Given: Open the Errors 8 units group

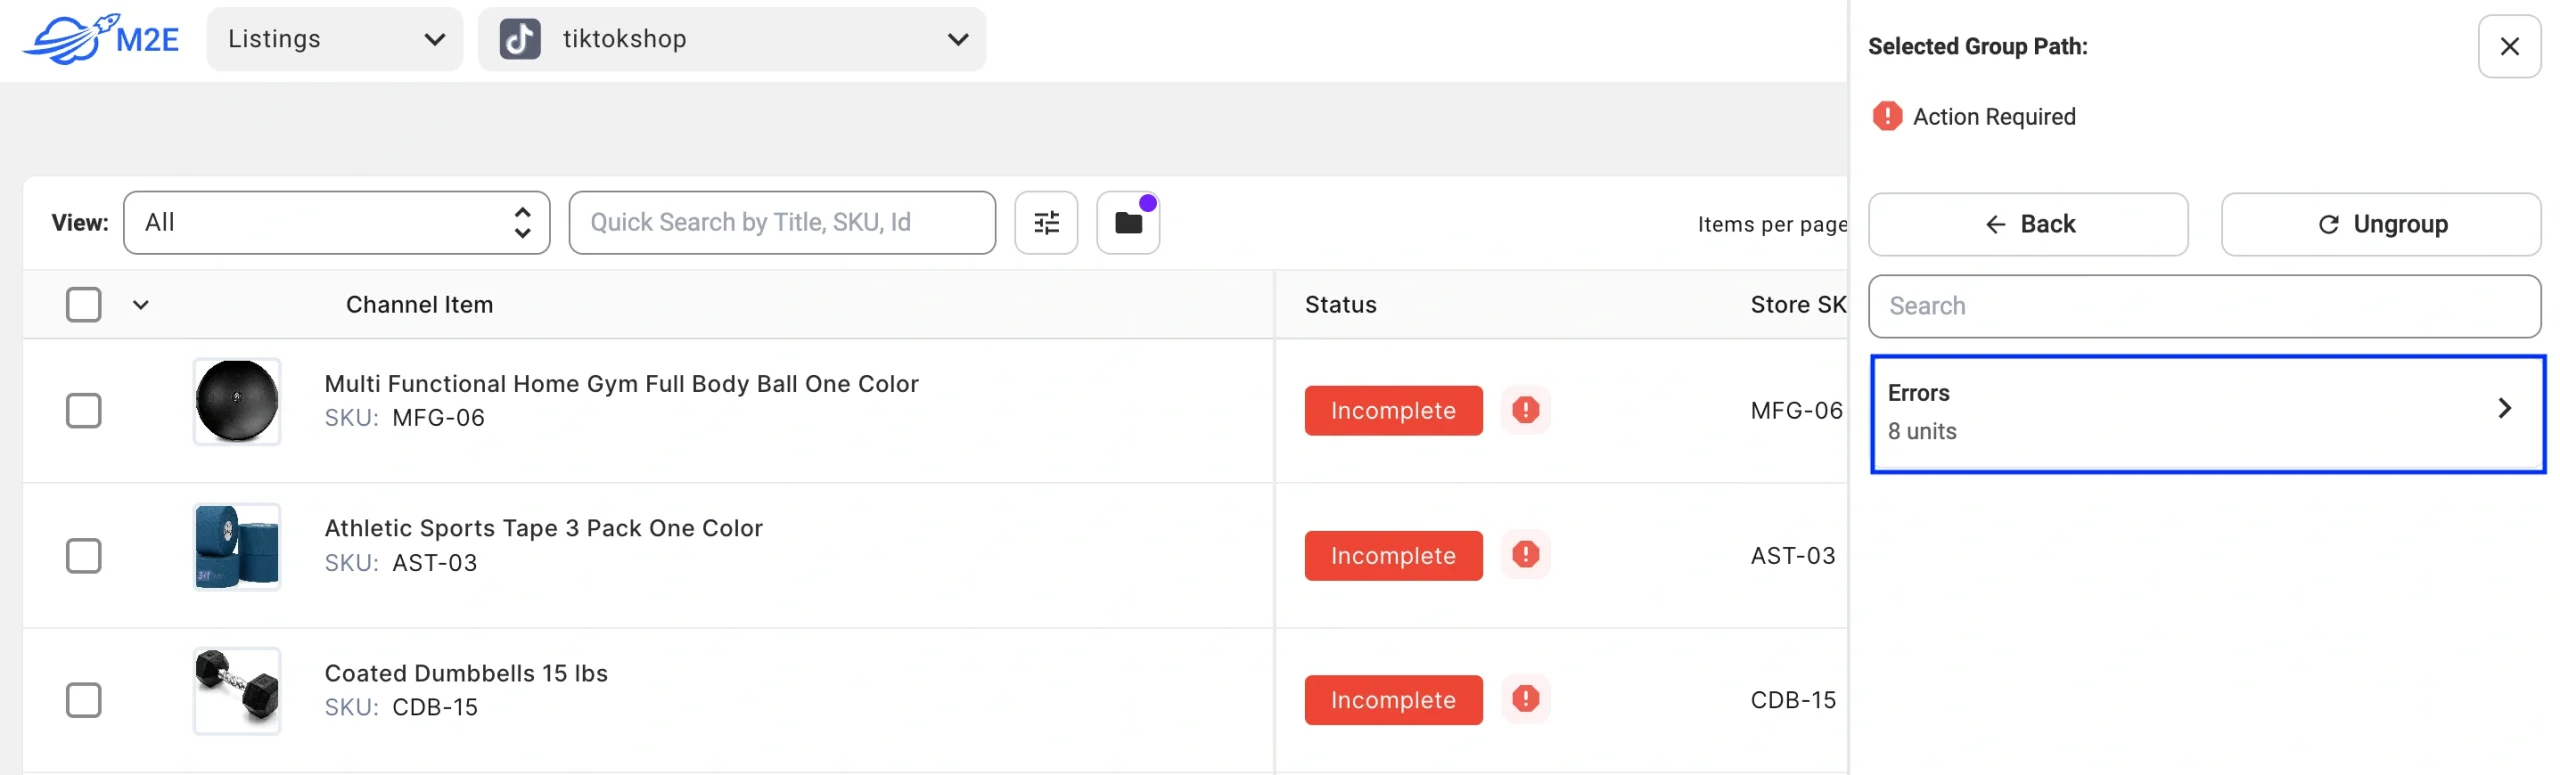Looking at the screenshot, I should tap(2206, 413).
